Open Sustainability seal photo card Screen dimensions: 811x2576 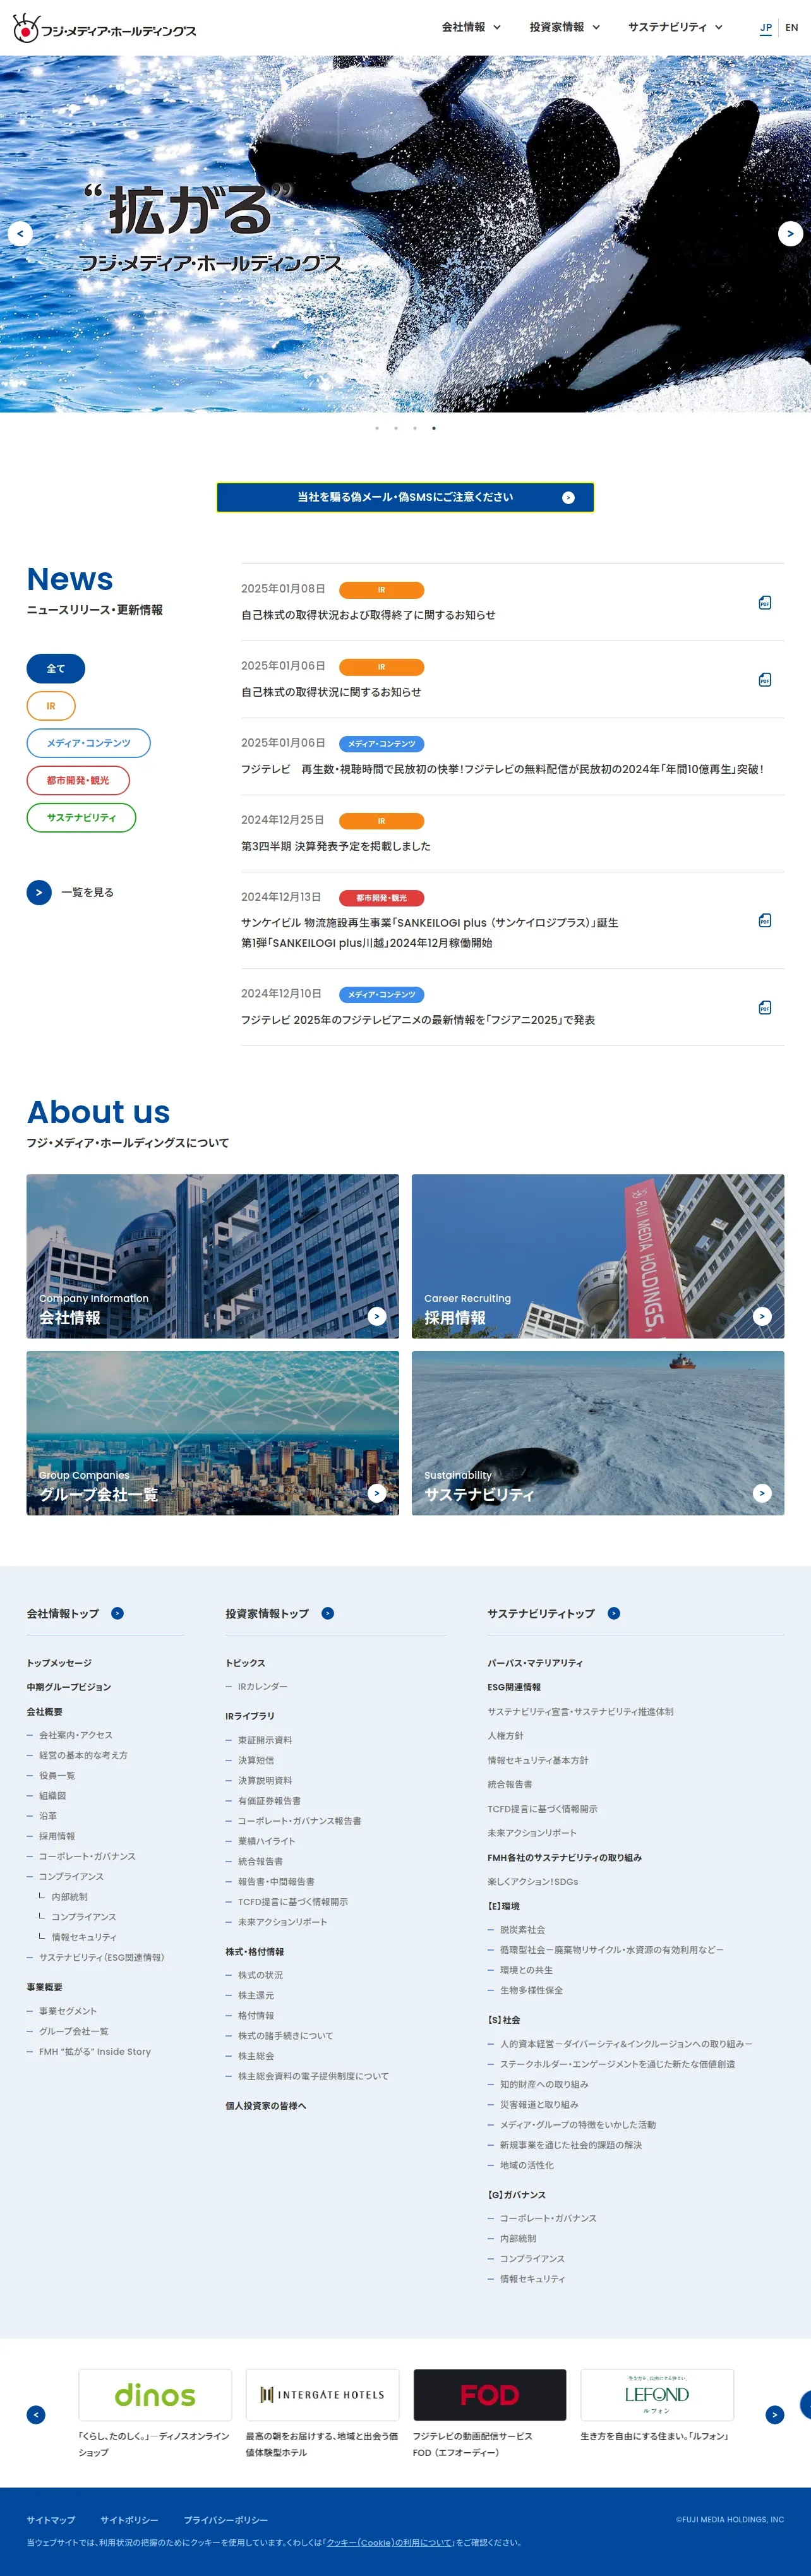(598, 1433)
